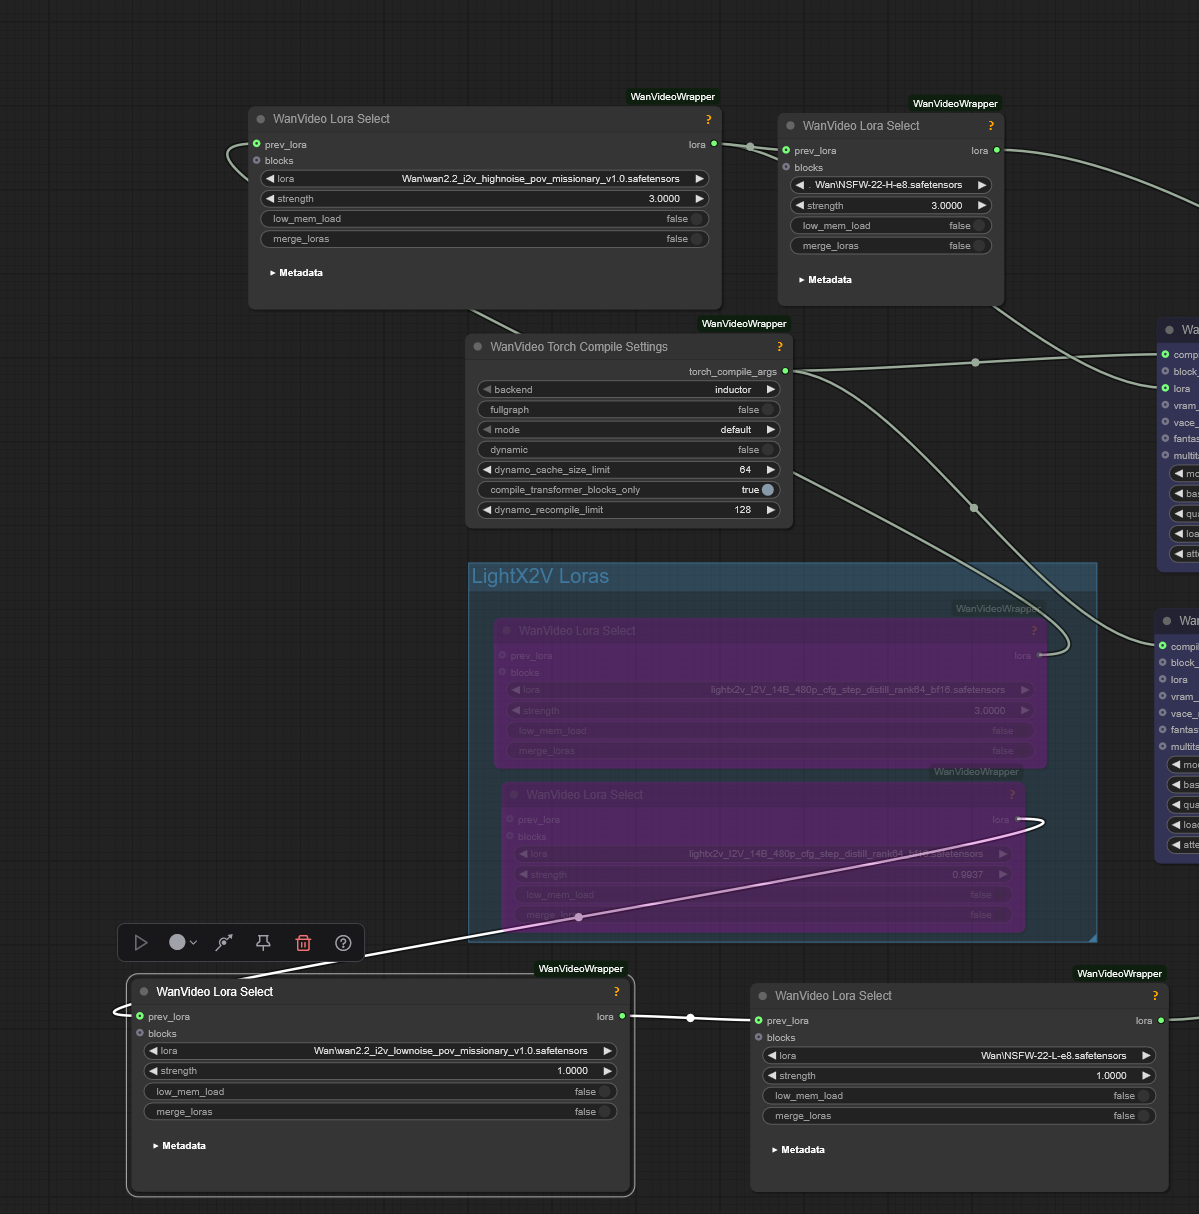The height and width of the screenshot is (1214, 1199).
Task: Open the help icon in the node toolbar
Action: coord(343,942)
